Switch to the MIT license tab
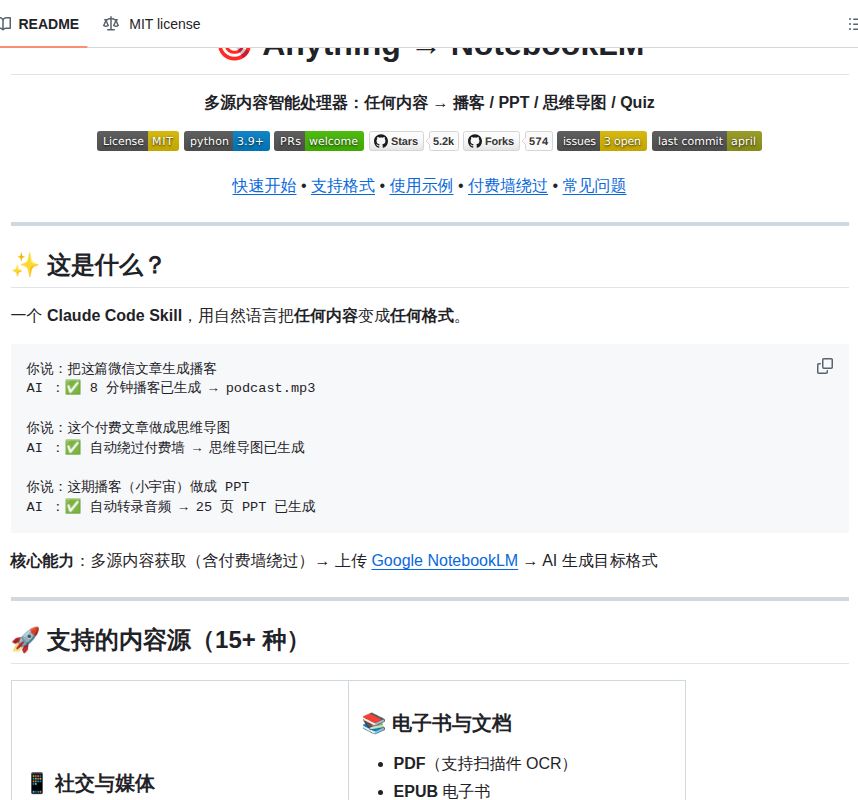Screen dimensions: 858x800 [x=152, y=24]
